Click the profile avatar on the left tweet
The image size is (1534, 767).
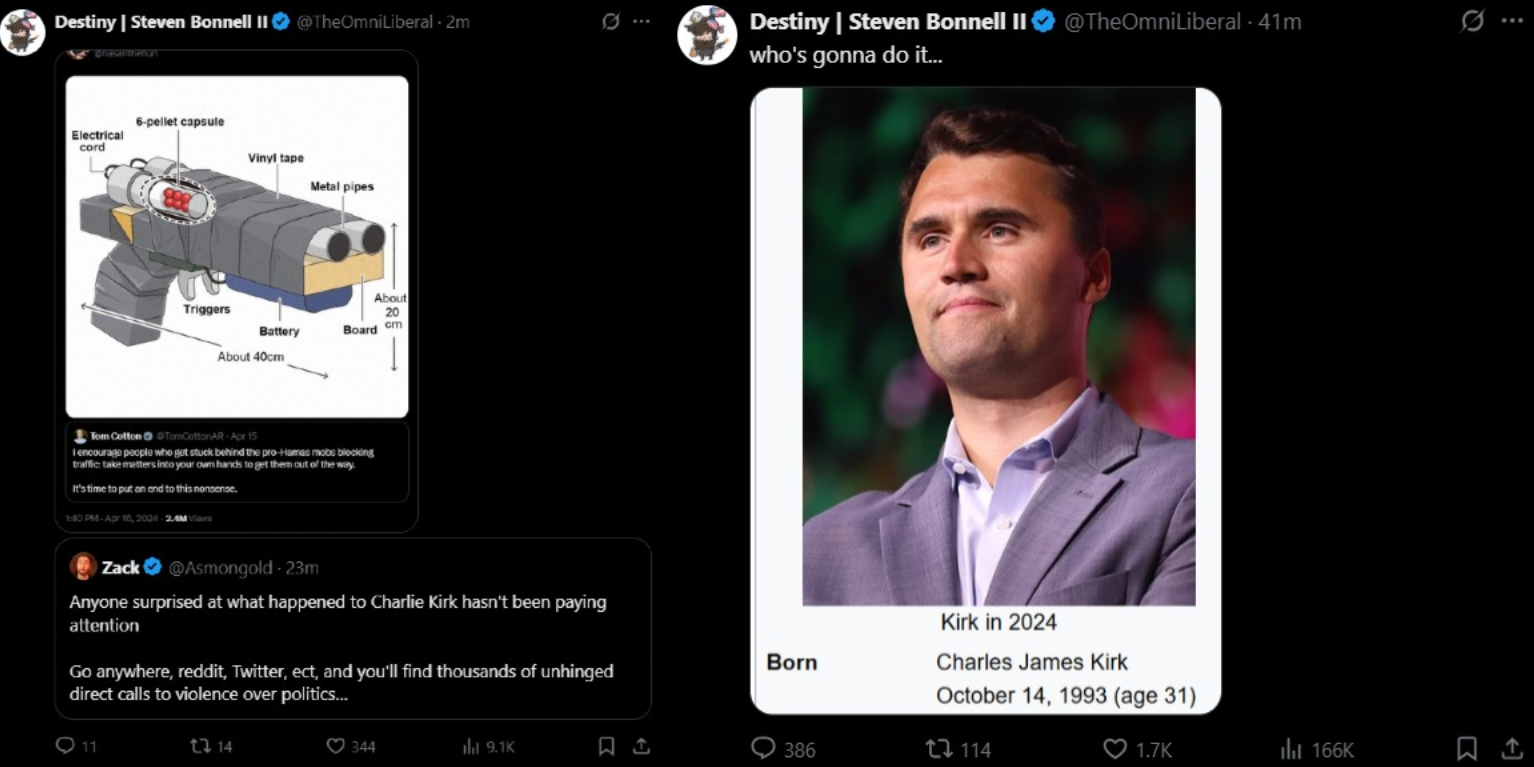pyautogui.click(x=22, y=32)
